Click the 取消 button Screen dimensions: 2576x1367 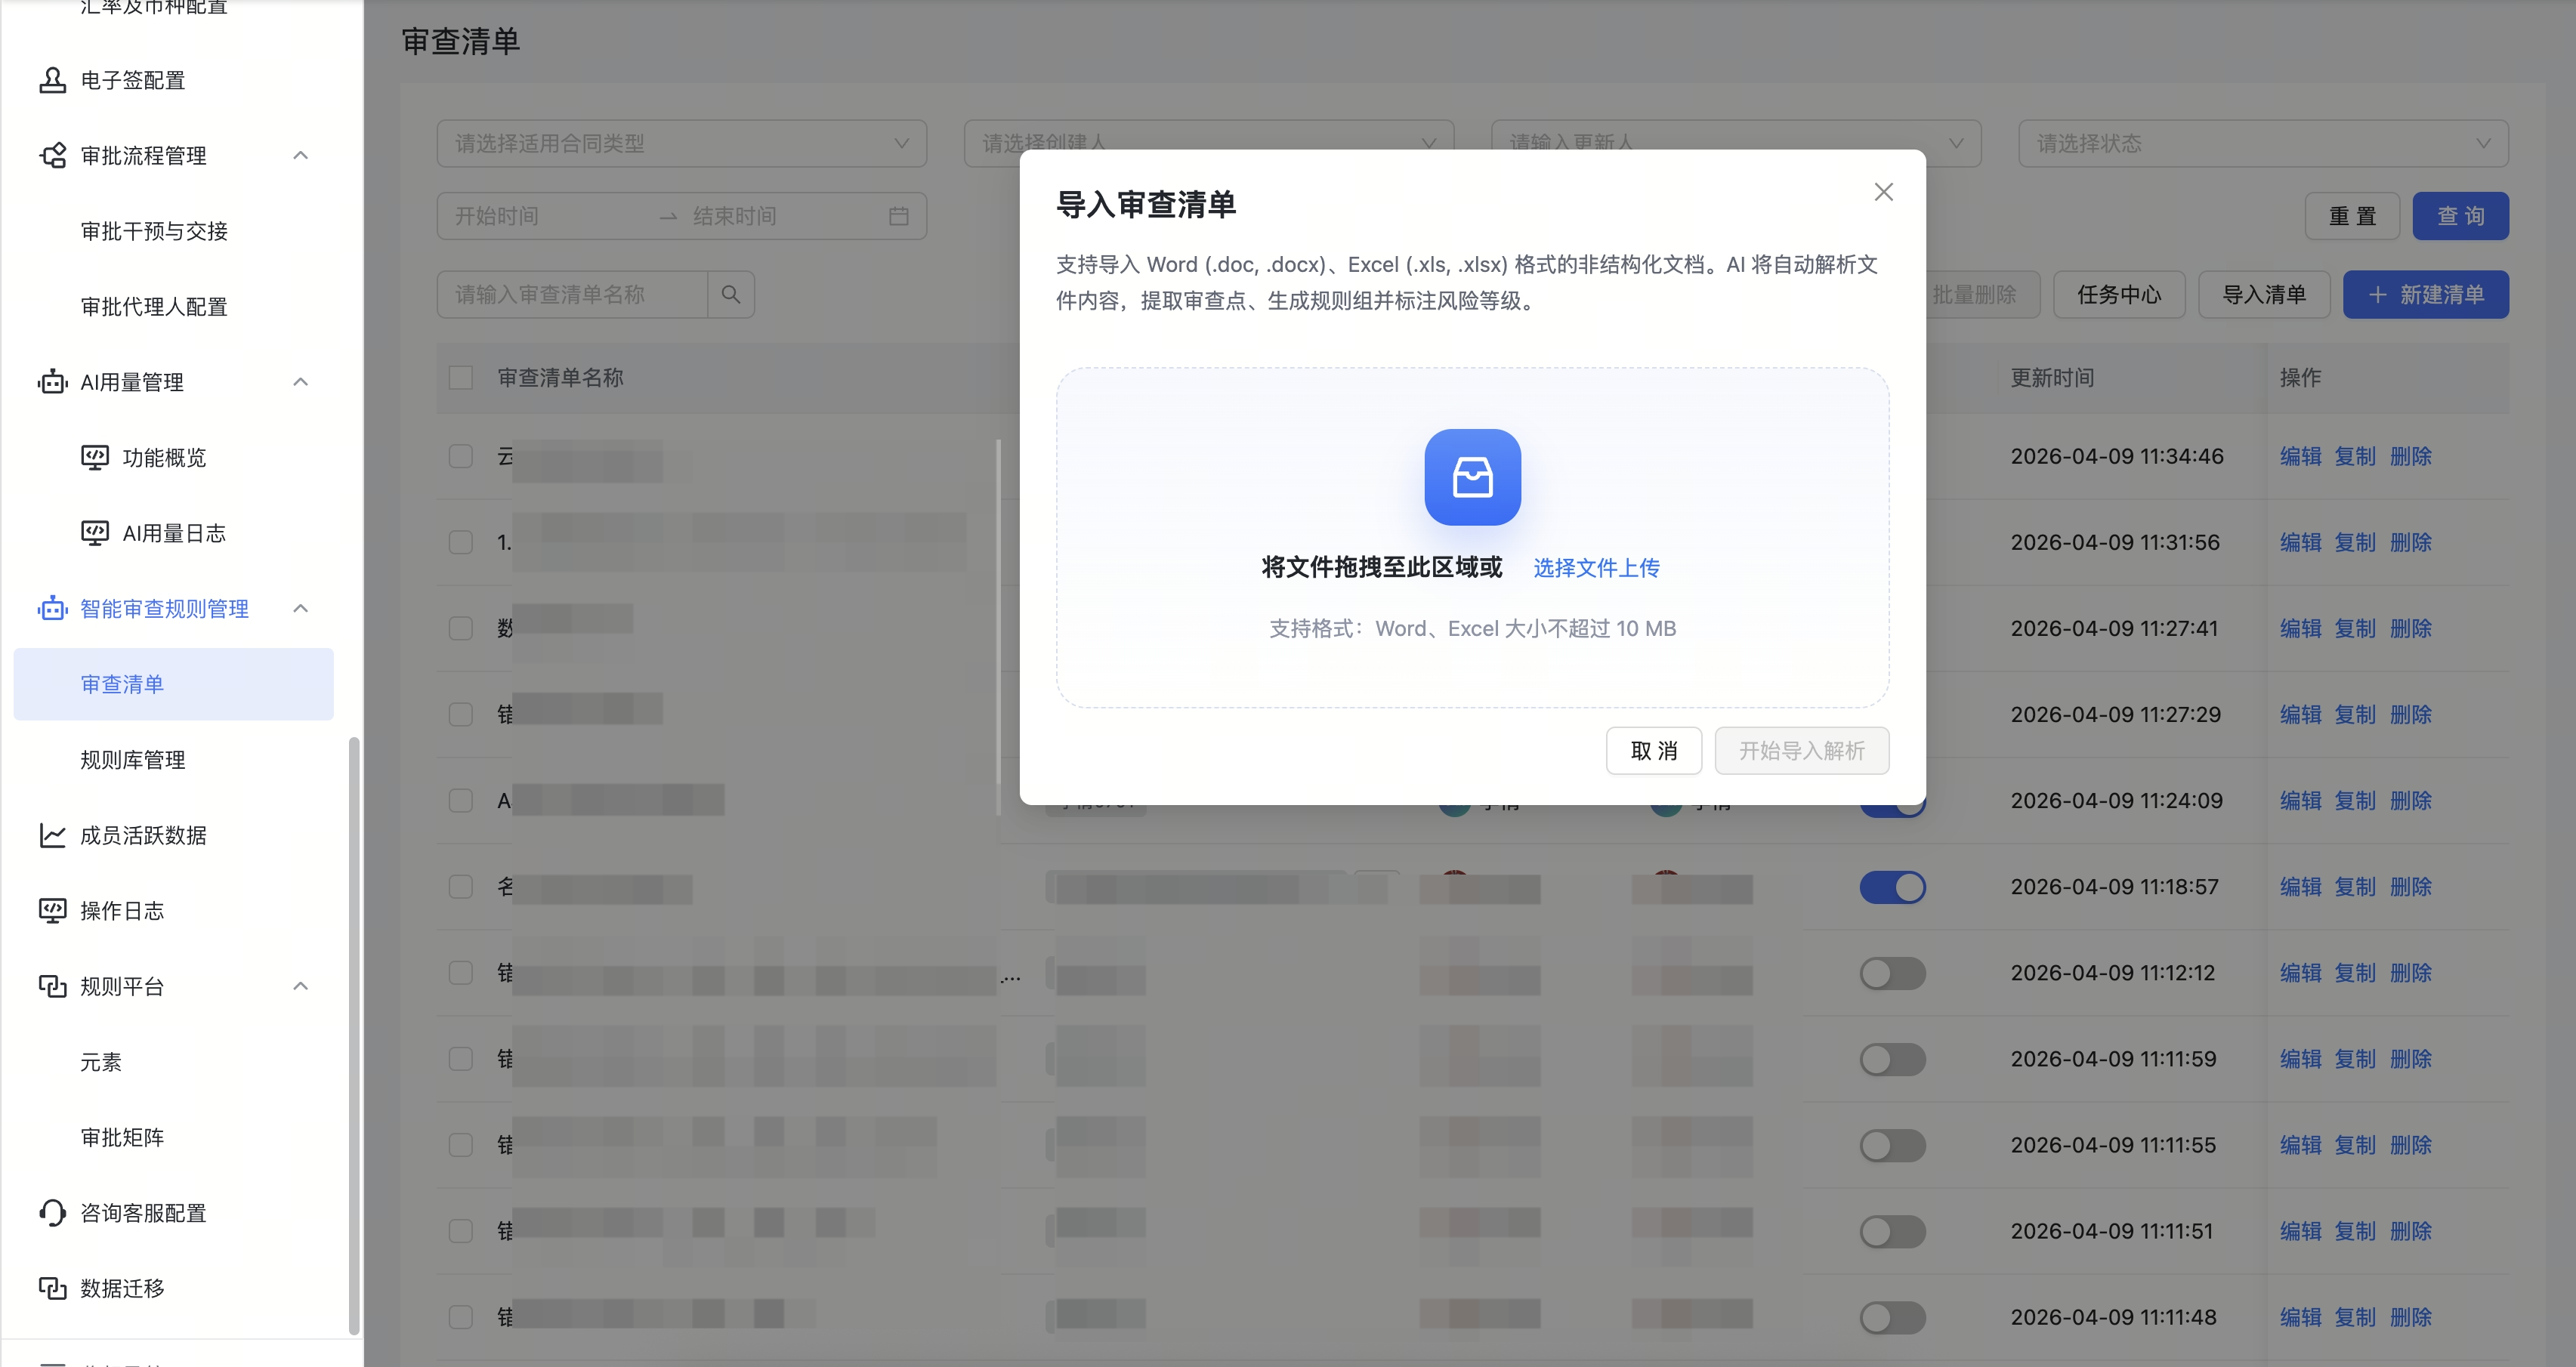[x=1653, y=751]
